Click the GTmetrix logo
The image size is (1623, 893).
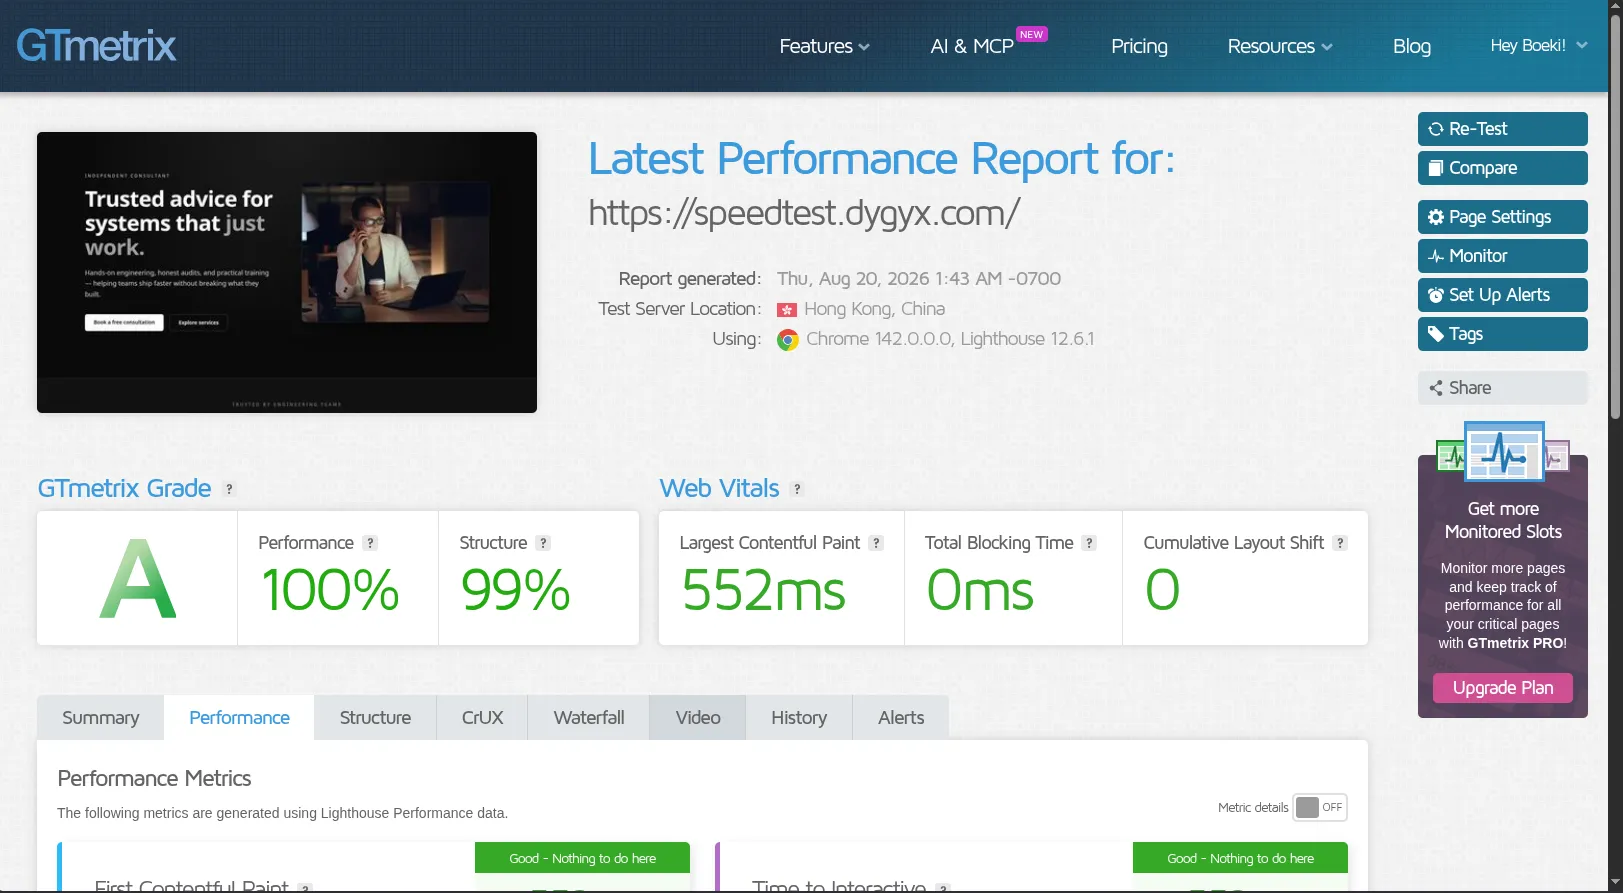(x=96, y=46)
